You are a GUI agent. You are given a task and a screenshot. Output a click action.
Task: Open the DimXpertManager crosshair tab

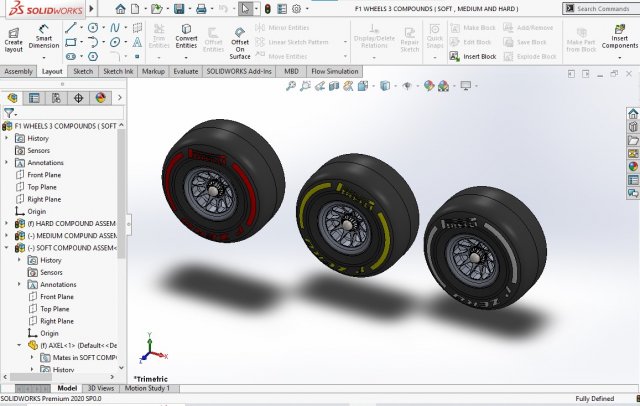pyautogui.click(x=78, y=98)
